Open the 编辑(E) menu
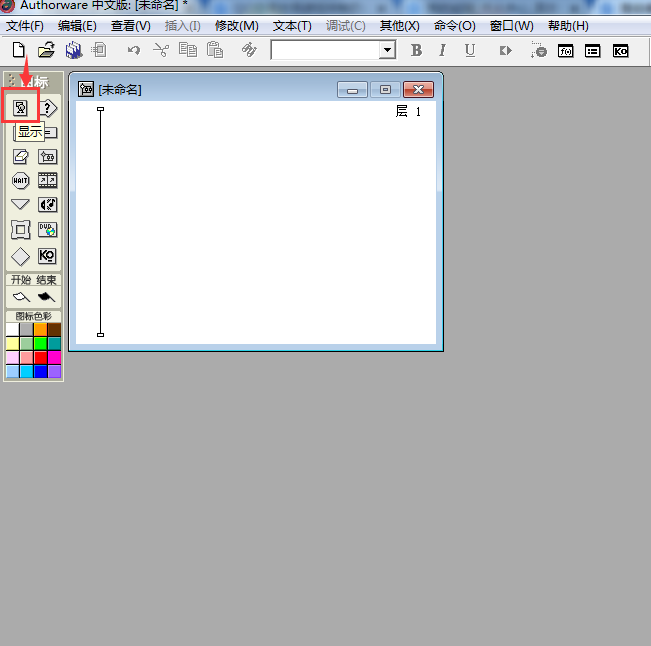651x646 pixels. click(77, 26)
